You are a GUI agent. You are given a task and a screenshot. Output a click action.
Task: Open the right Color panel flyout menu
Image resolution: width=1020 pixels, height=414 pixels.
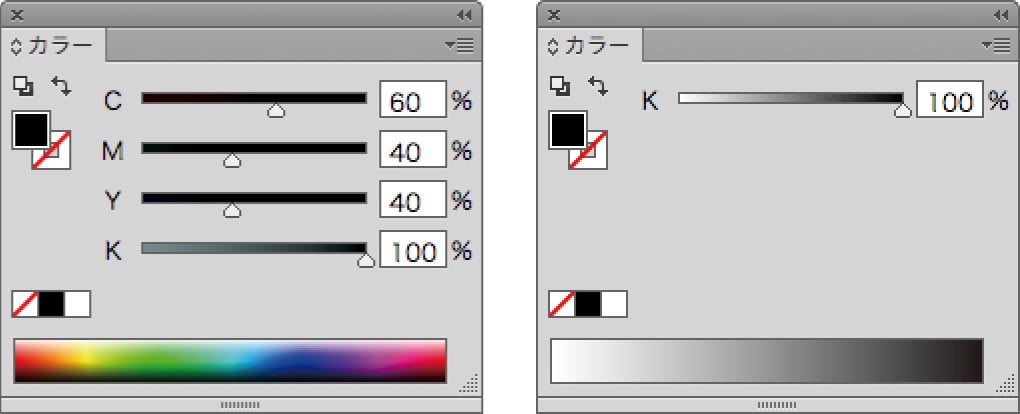tap(999, 45)
